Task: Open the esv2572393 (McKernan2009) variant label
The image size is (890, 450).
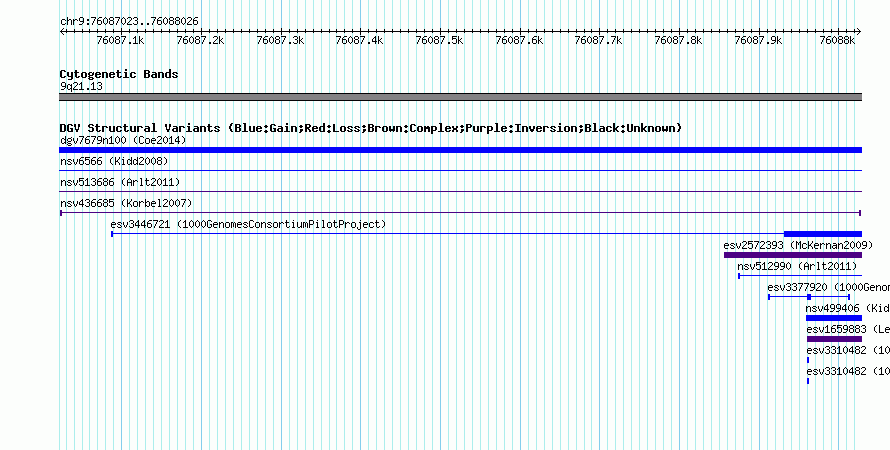Action: pos(798,246)
